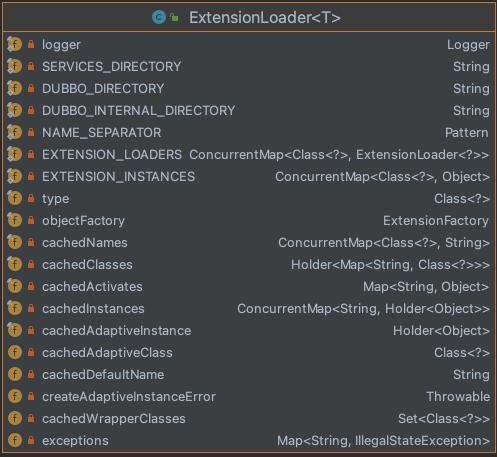Click the field icon for cachedInstances
Viewport: 497px width, 457px height.
click(x=14, y=308)
